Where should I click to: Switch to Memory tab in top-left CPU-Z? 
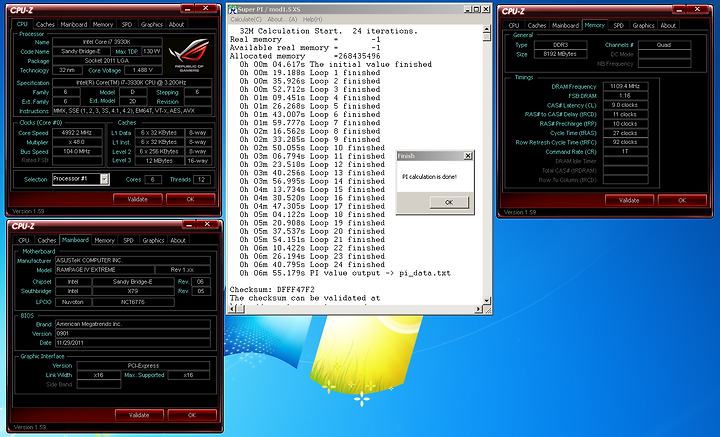click(x=102, y=25)
